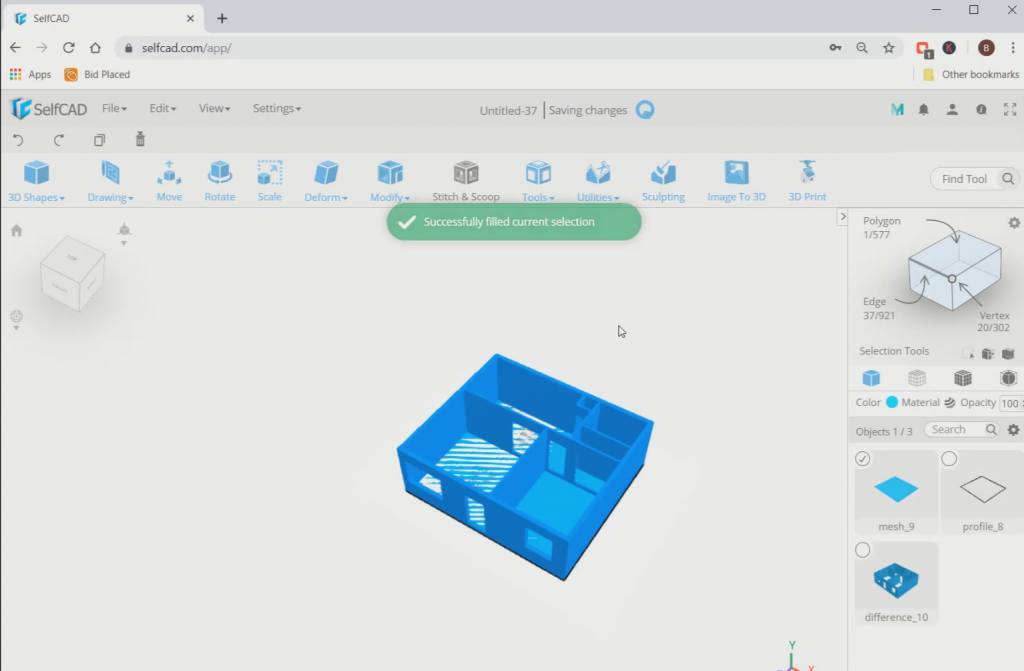1024x671 pixels.
Task: Open the Edit menu
Action: click(161, 108)
